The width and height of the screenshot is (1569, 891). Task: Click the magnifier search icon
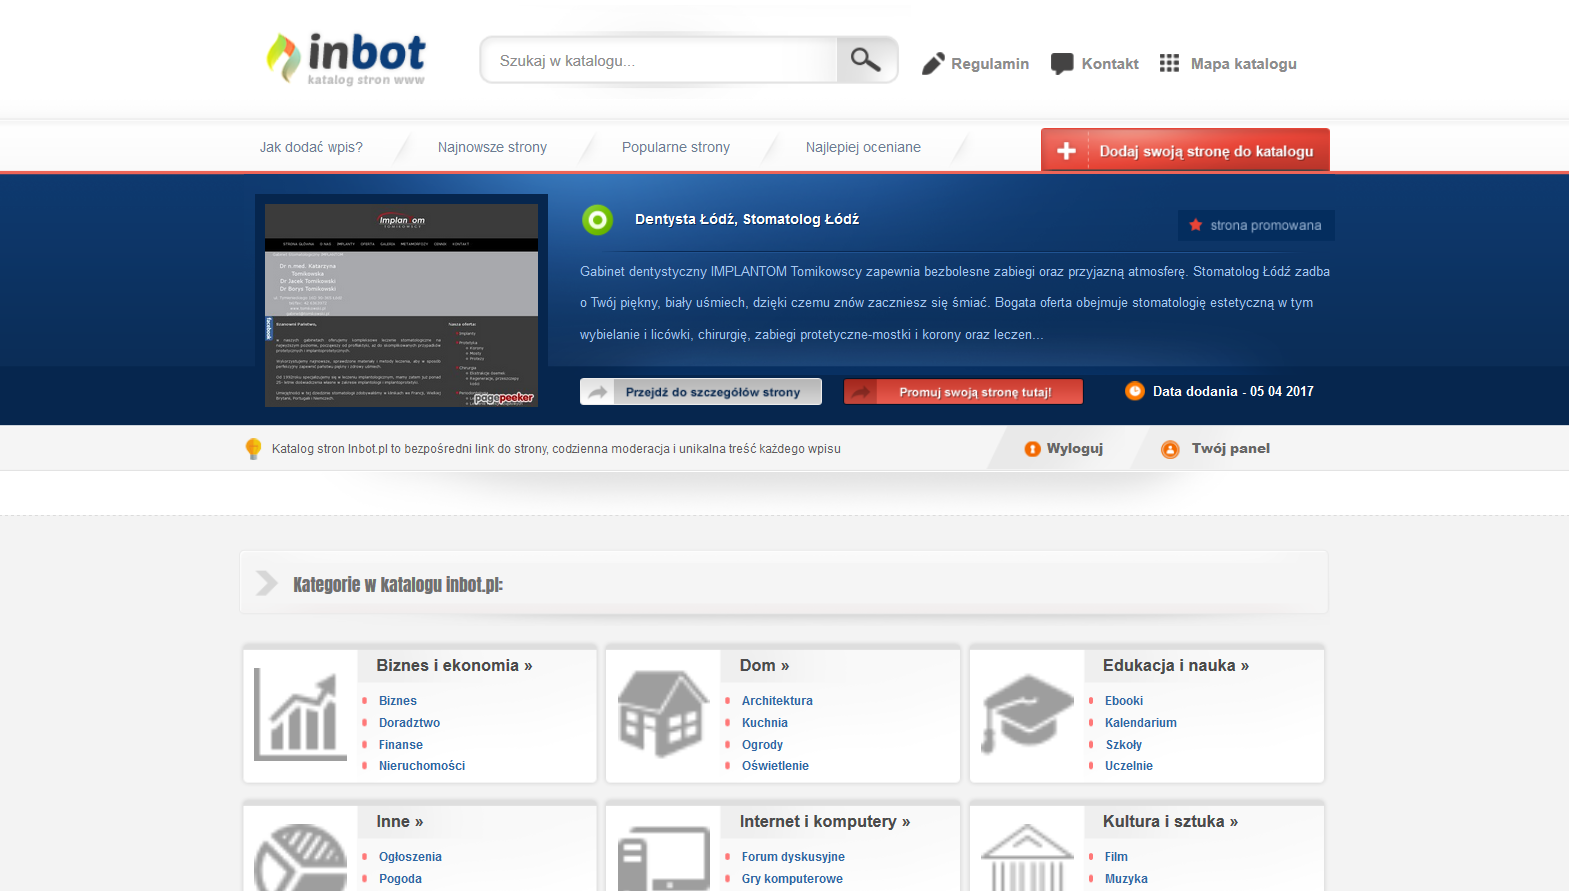coord(866,60)
